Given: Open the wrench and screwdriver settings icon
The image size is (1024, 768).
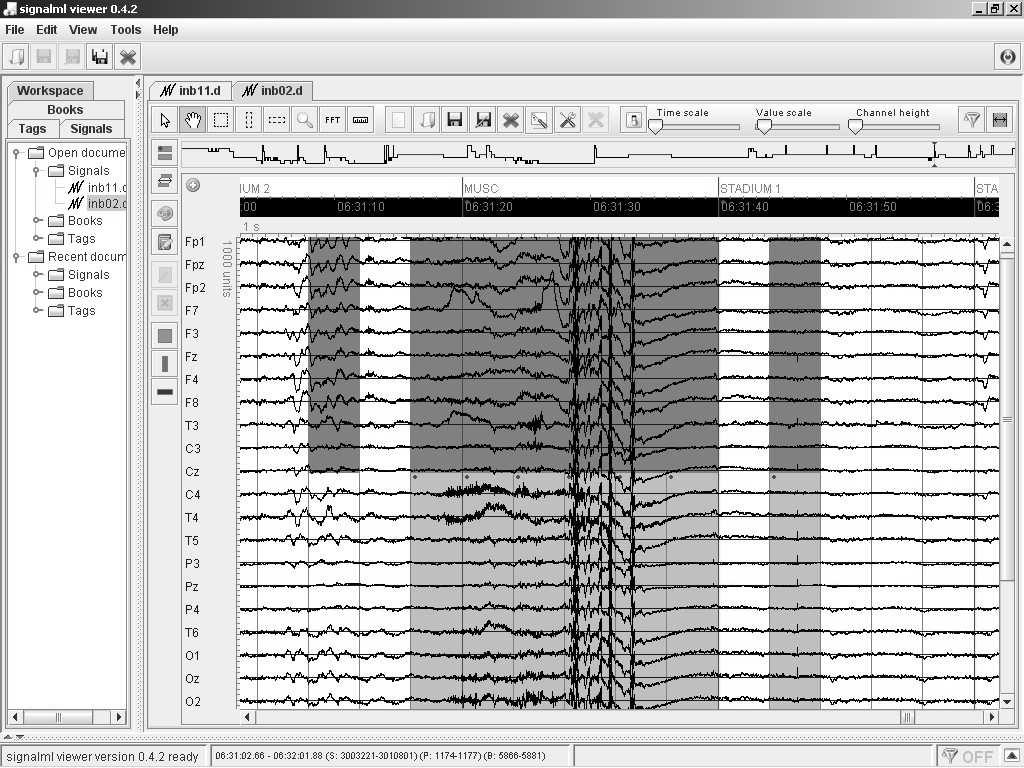Looking at the screenshot, I should click(x=568, y=120).
